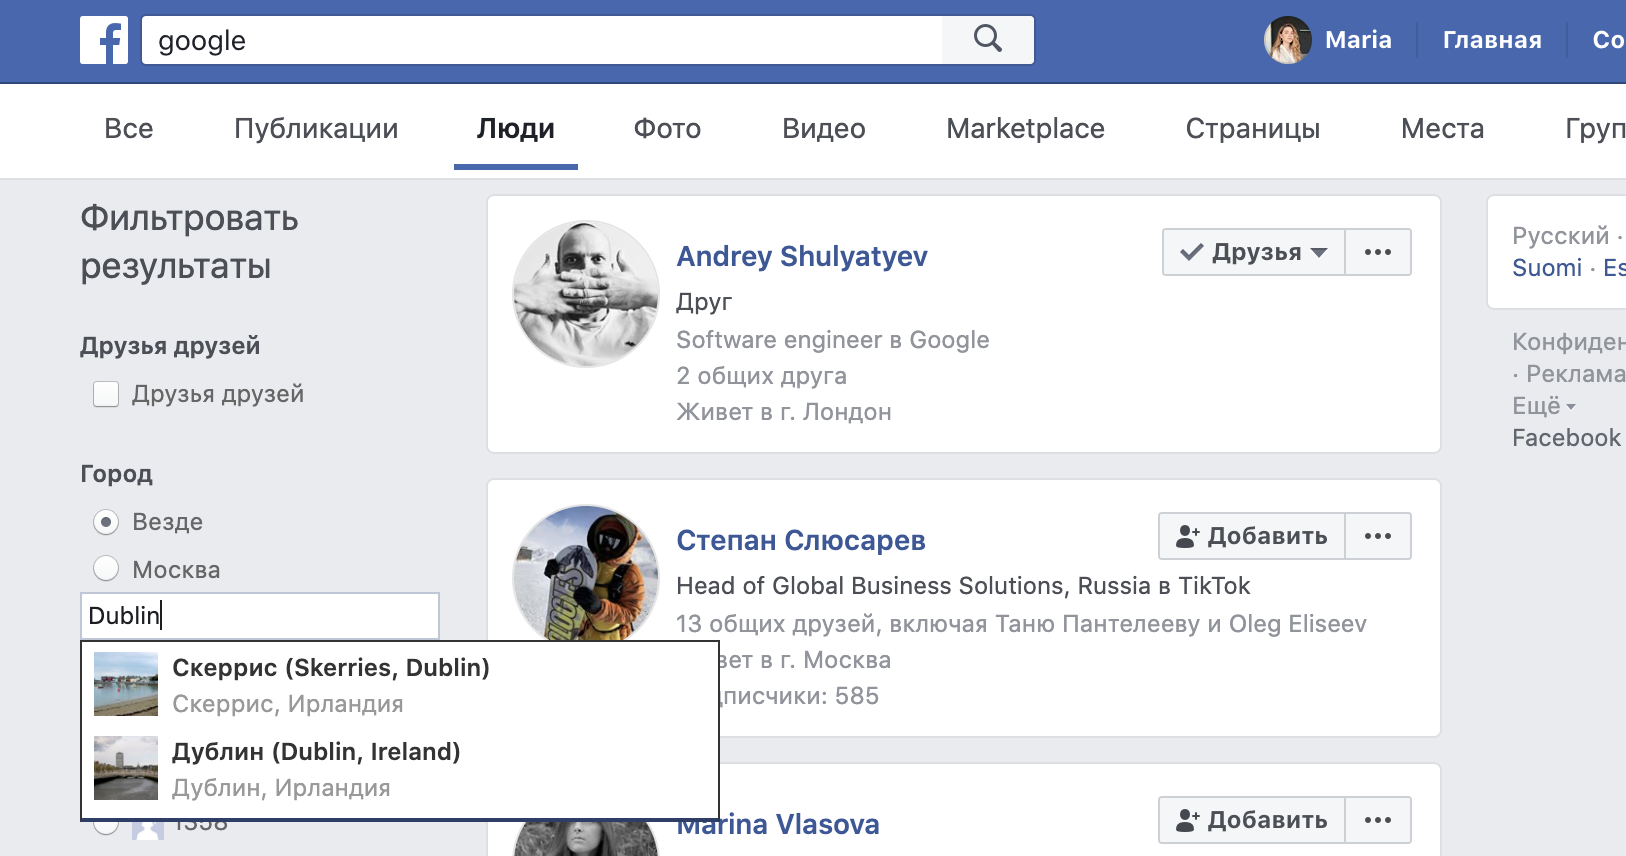Click 'Живет в г. Лондон' text

coord(784,412)
